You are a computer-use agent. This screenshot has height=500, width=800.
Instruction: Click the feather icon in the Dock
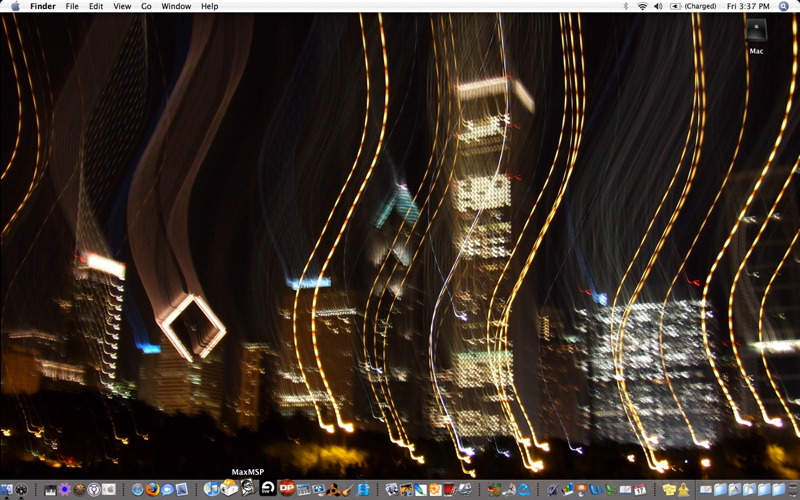coord(420,490)
